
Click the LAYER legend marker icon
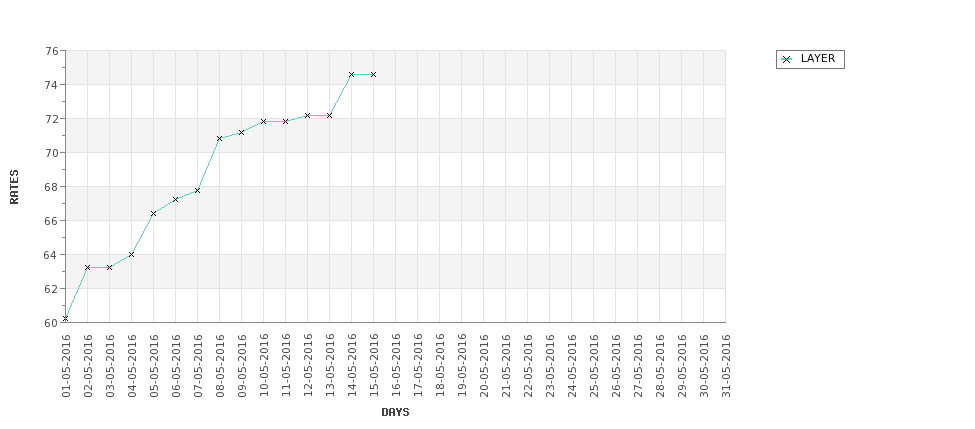click(x=787, y=59)
